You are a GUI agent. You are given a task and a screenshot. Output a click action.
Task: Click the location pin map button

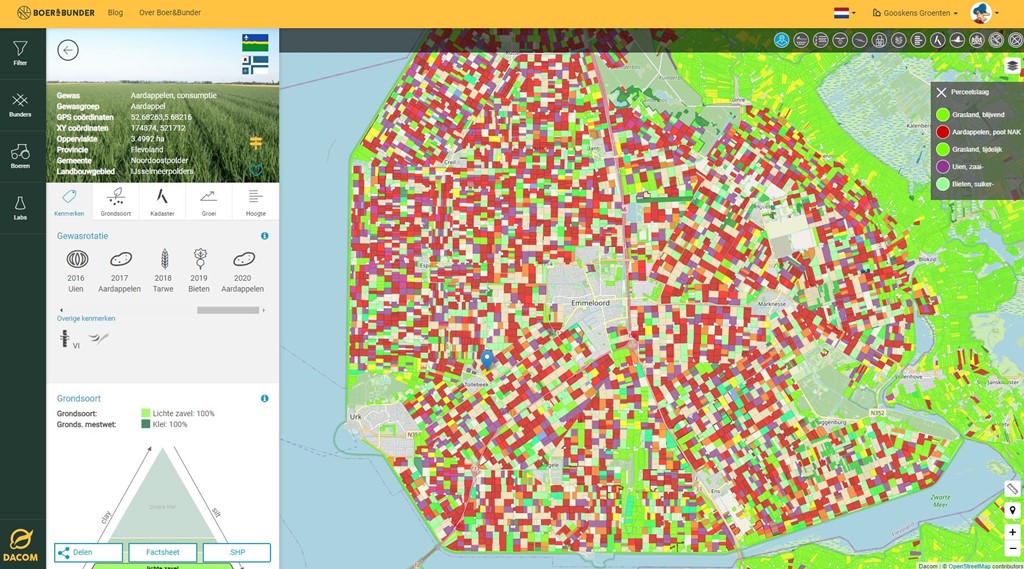(x=1012, y=511)
